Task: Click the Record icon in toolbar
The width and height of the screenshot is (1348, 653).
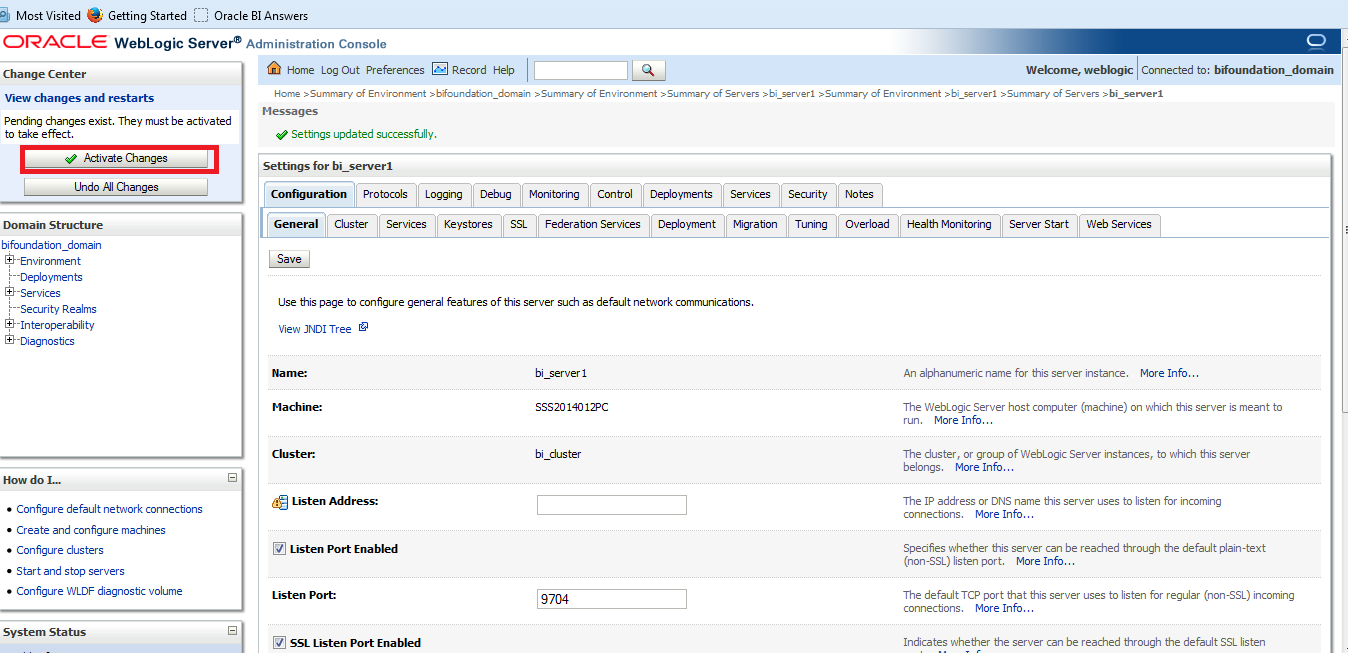Action: 440,69
